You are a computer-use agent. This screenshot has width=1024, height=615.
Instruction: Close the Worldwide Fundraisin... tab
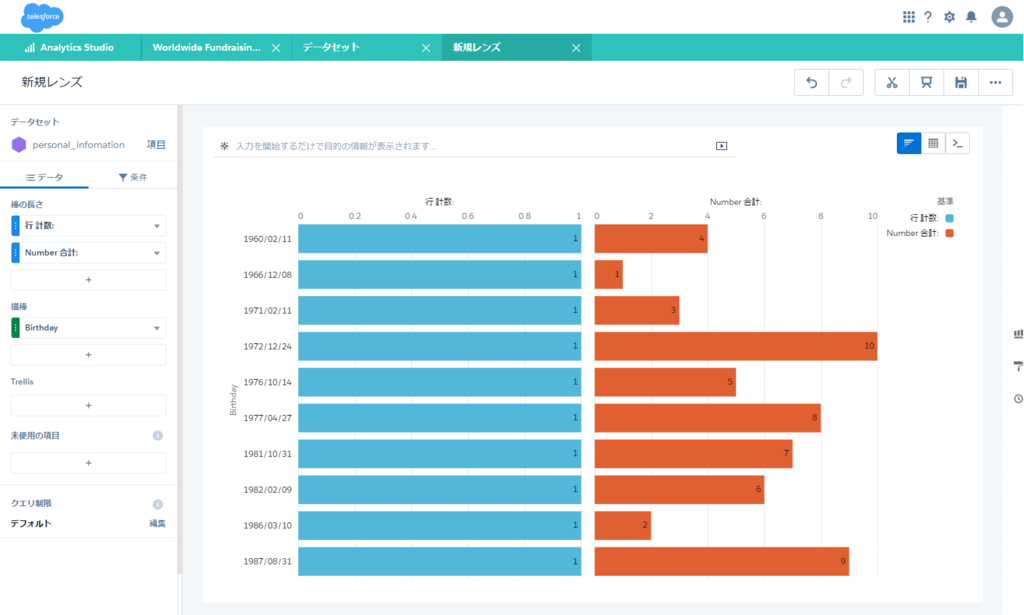click(x=276, y=48)
